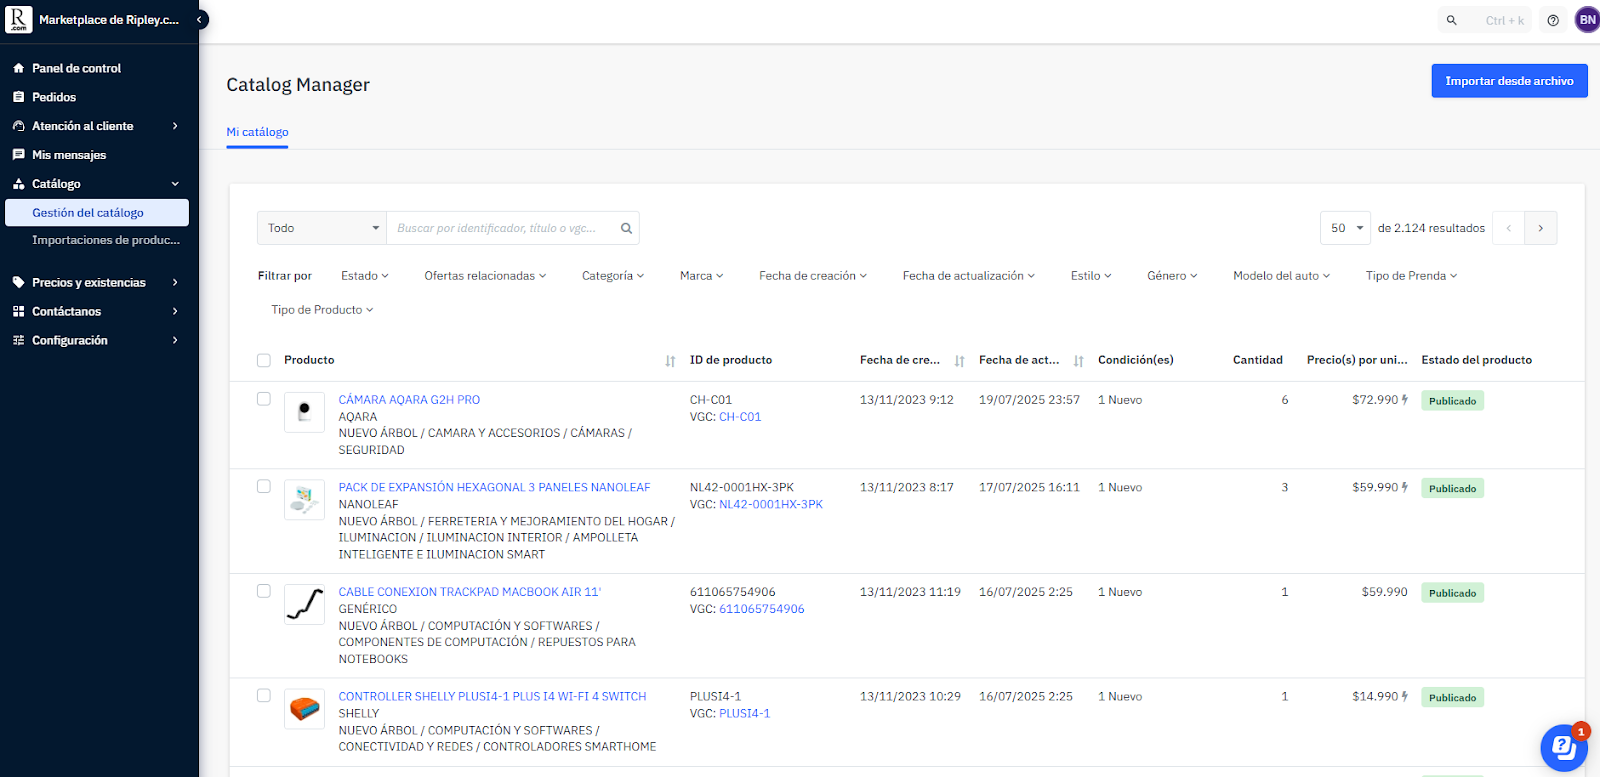Viewport: 1600px width, 777px height.
Task: Click the lightning icon beside the $59.990 Nanoleaf price
Action: [1405, 488]
